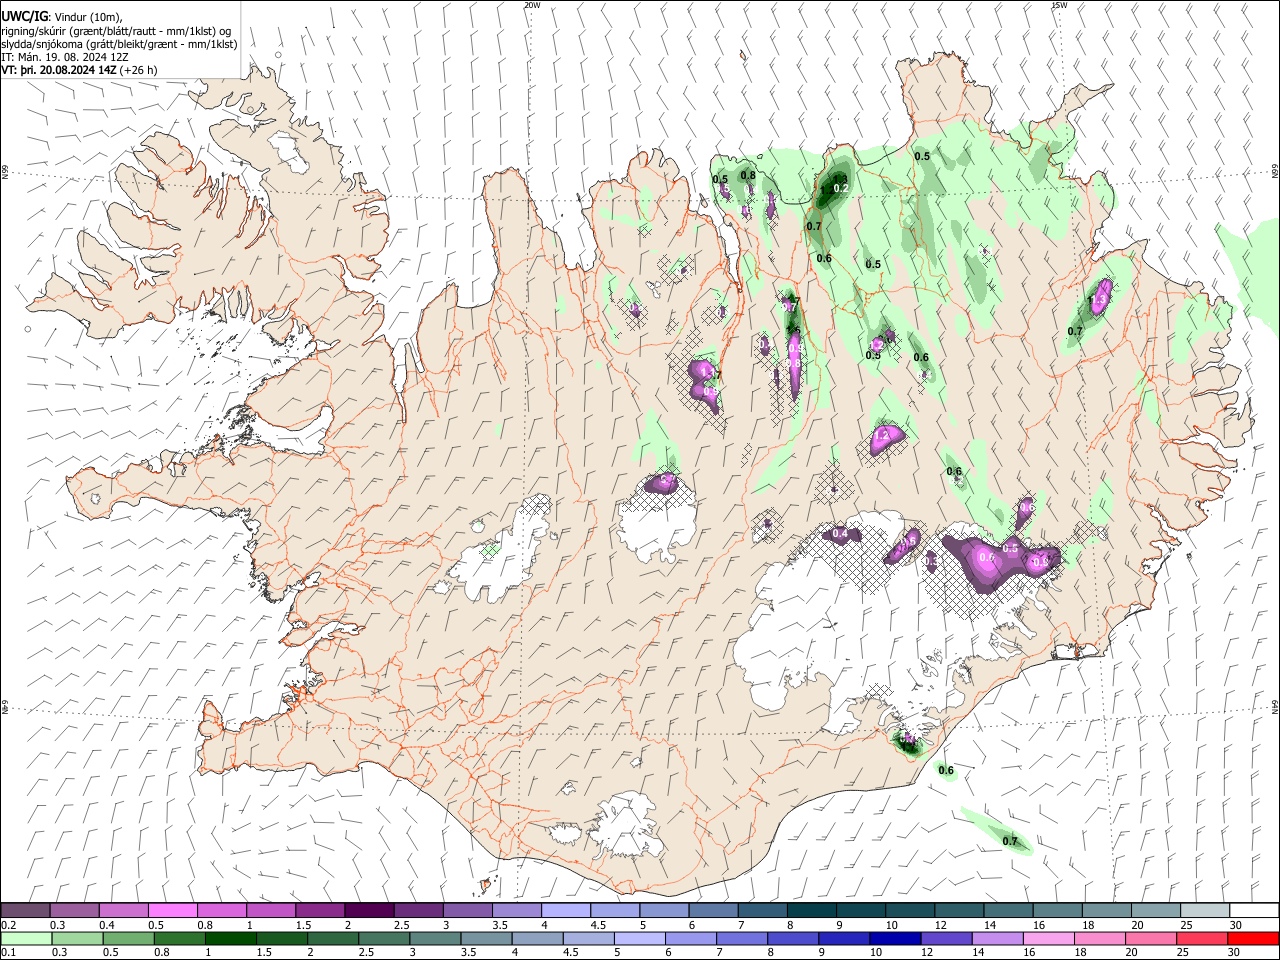Click the red lower swatch between 25 and 30
The image size is (1280, 960).
1201,938
